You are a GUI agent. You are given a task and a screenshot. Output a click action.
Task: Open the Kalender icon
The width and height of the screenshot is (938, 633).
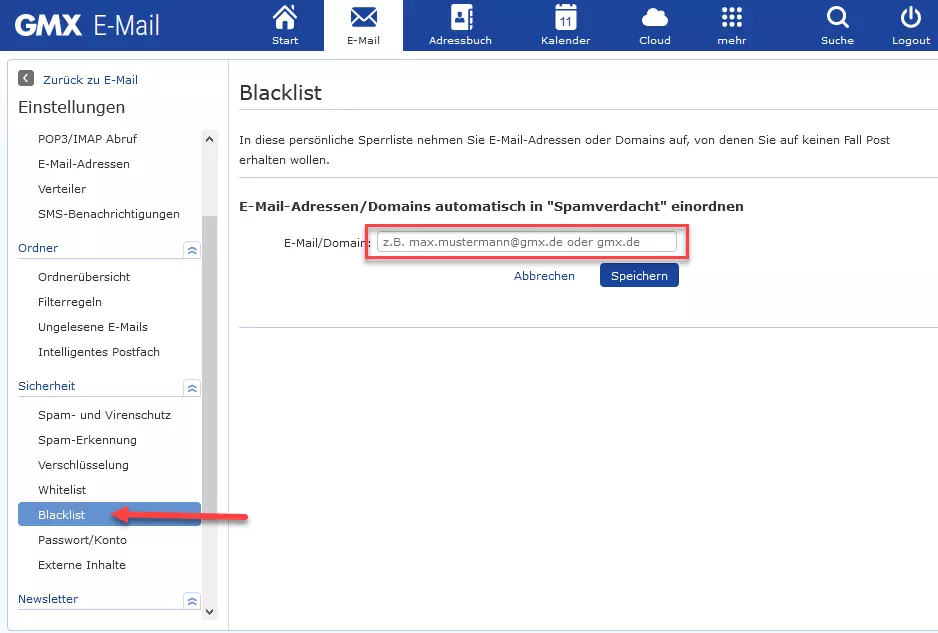coord(565,25)
